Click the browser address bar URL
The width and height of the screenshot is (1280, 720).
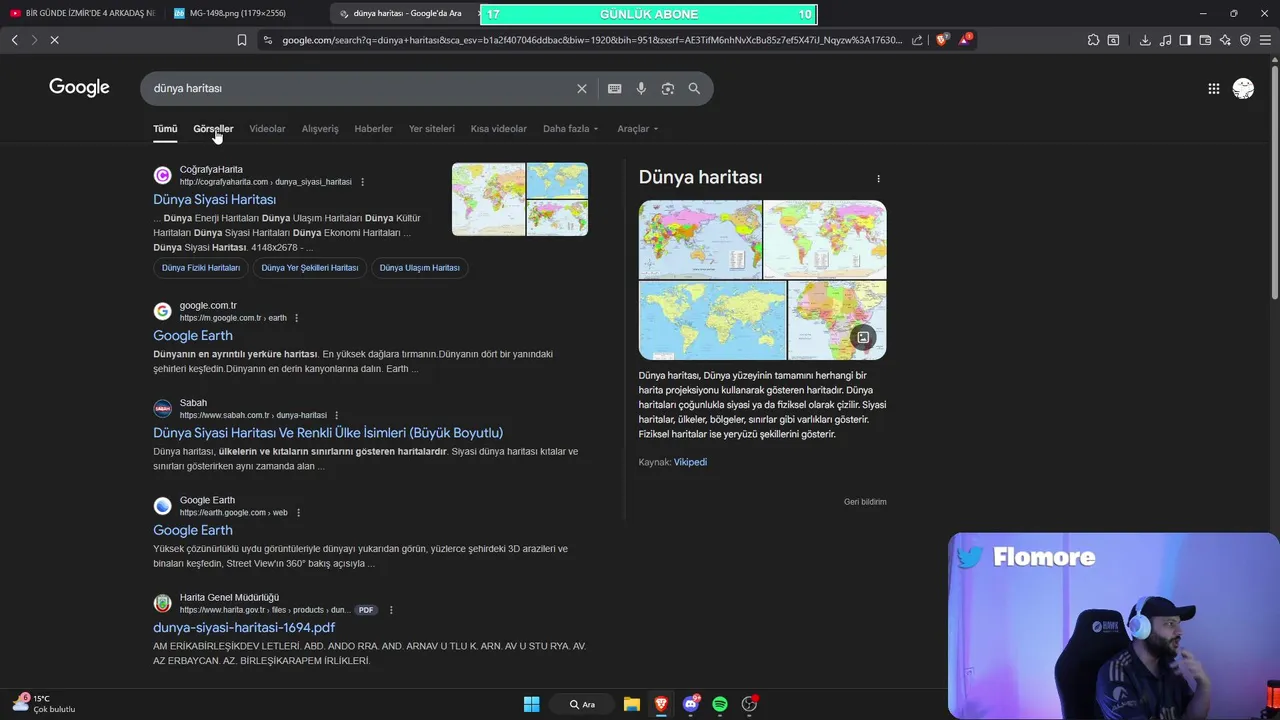[592, 40]
